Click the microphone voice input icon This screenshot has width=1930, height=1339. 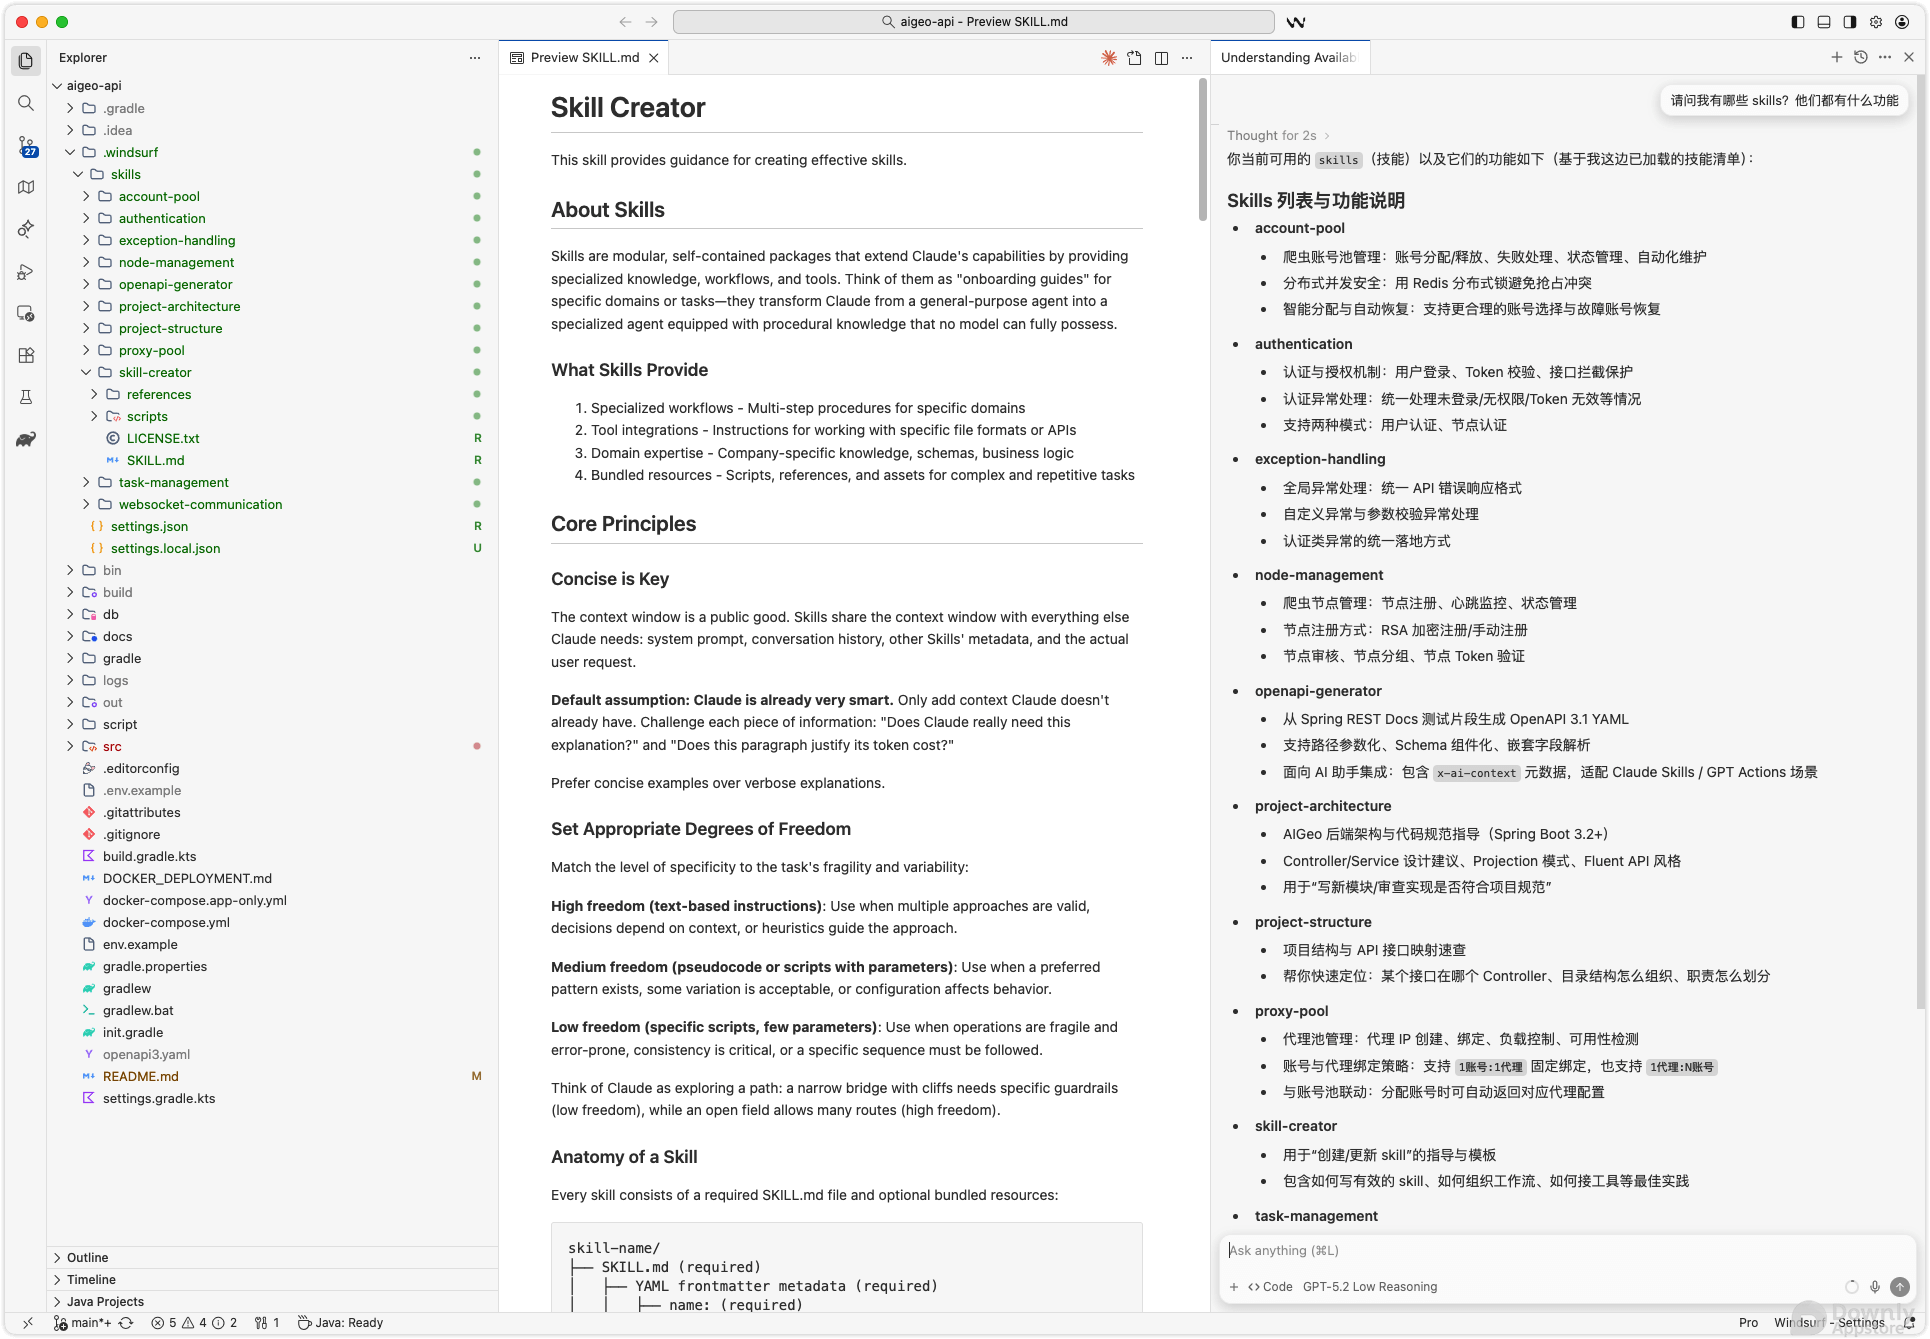(x=1875, y=1287)
